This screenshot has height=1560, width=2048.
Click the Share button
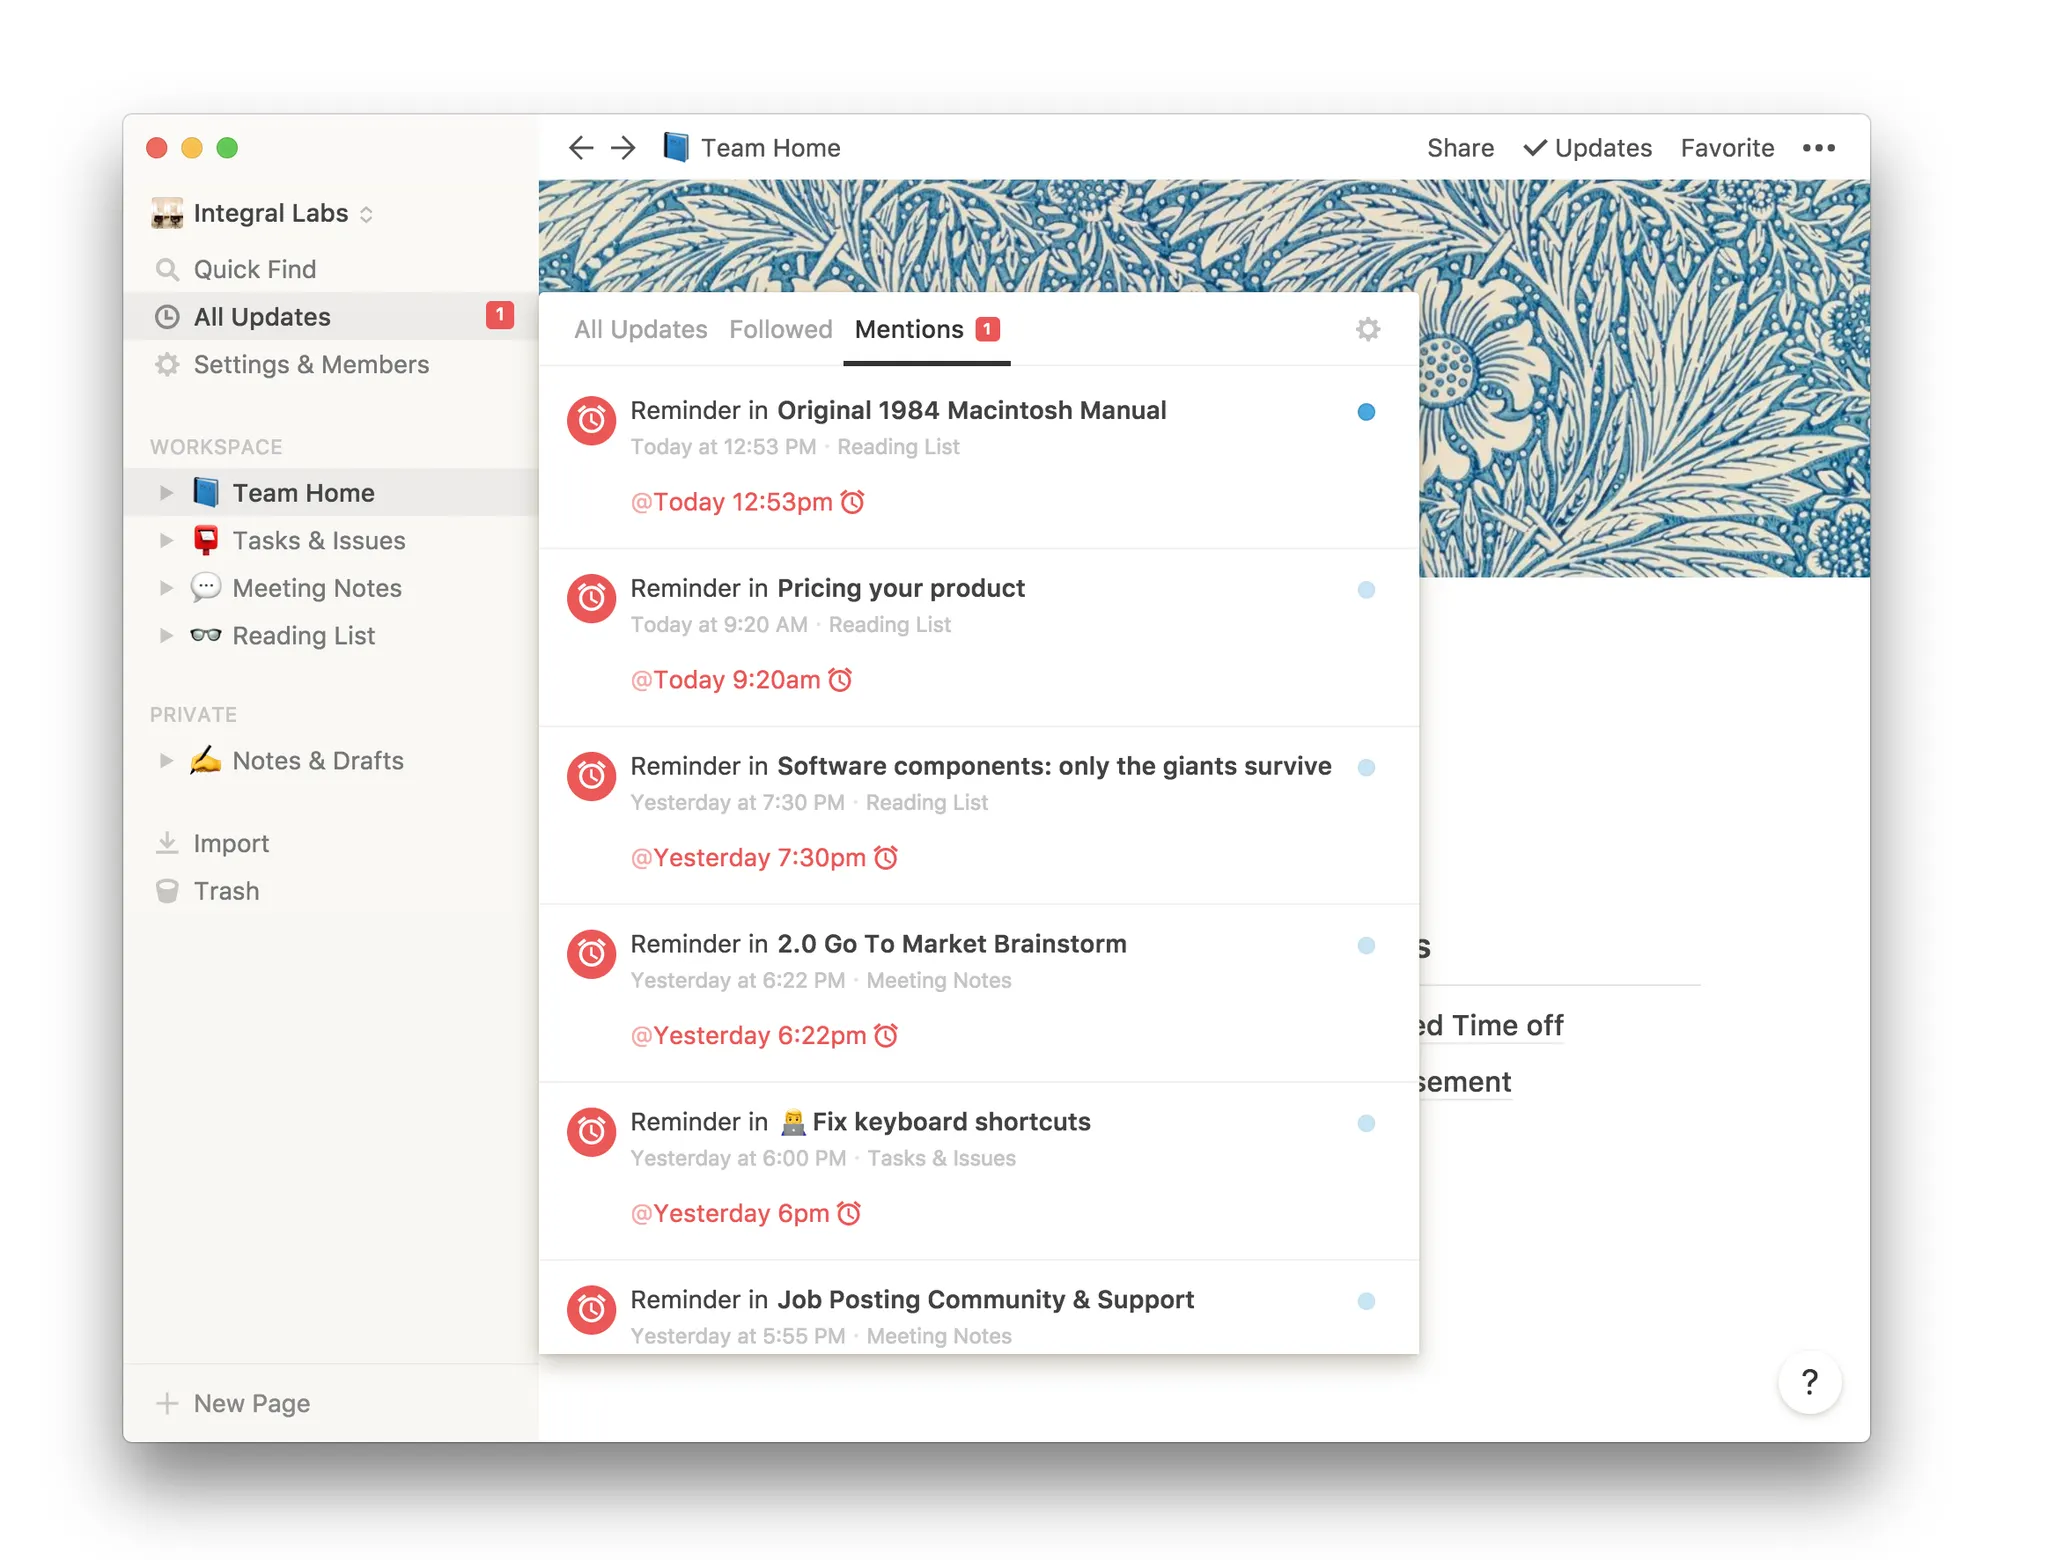(x=1460, y=148)
